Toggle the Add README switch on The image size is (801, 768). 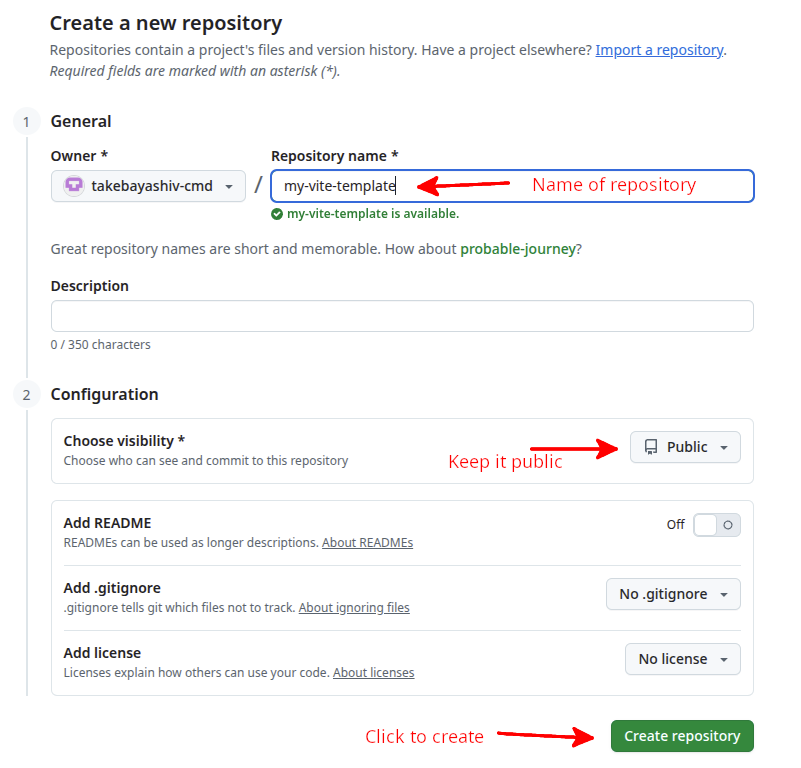tap(717, 524)
